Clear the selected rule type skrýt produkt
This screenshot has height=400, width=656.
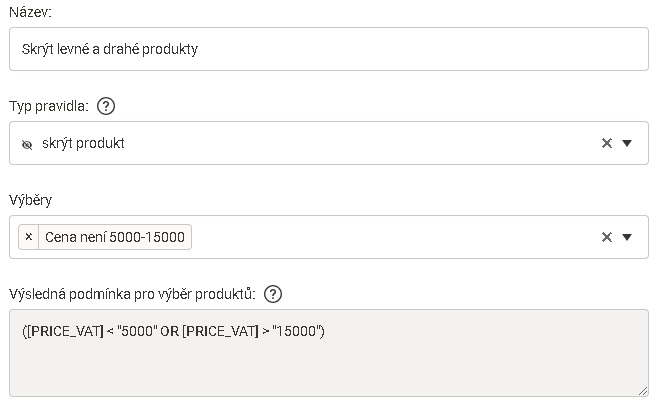click(607, 143)
